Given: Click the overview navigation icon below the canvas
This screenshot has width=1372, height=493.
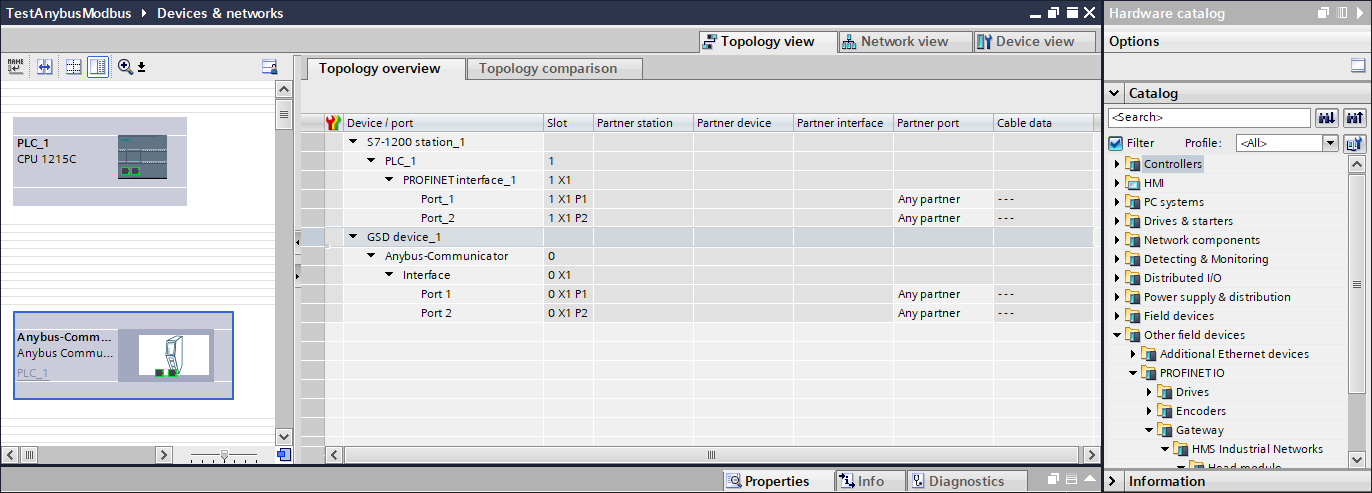Looking at the screenshot, I should tap(283, 455).
